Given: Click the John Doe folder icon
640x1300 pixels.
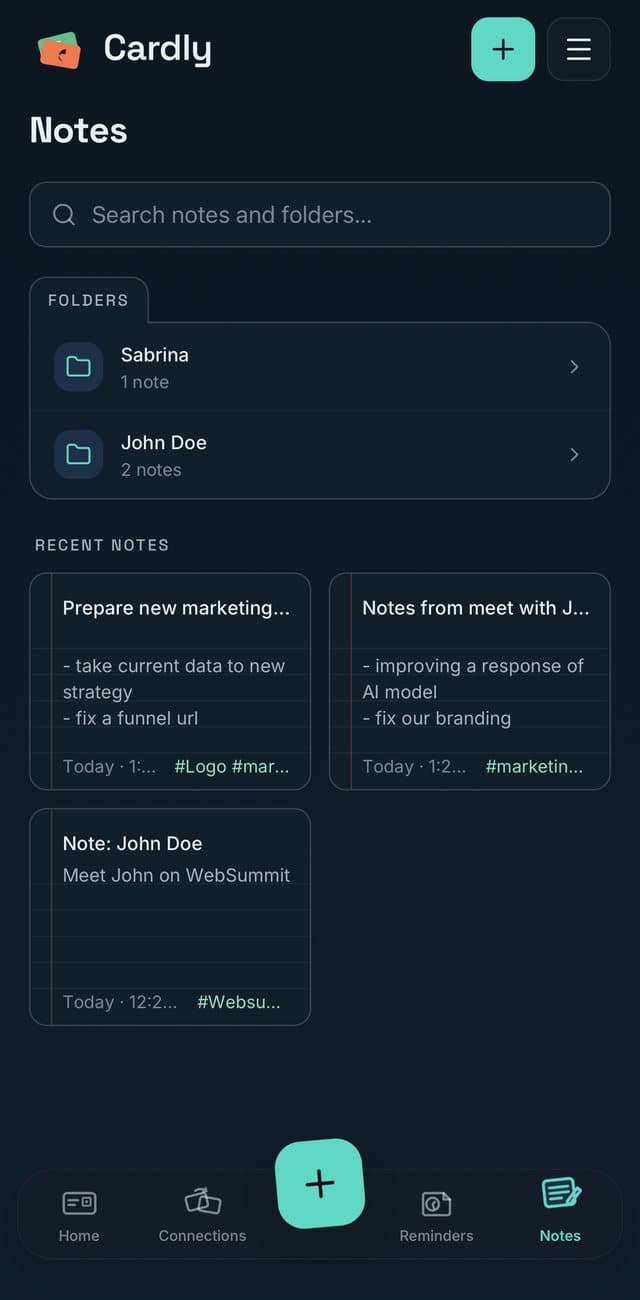Looking at the screenshot, I should (78, 455).
